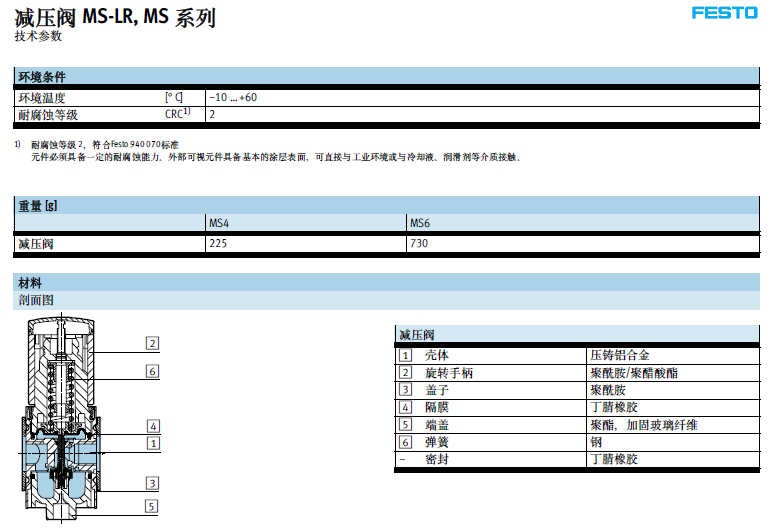The height and width of the screenshot is (532, 780).
Task: Click the "MS6" column header
Action: [420, 223]
